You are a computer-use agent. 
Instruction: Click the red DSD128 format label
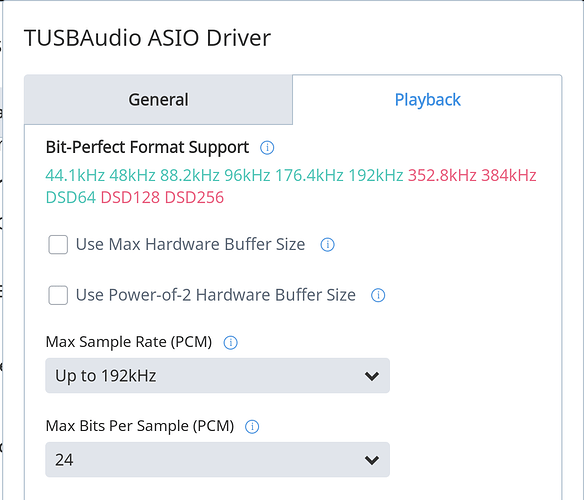tap(130, 197)
